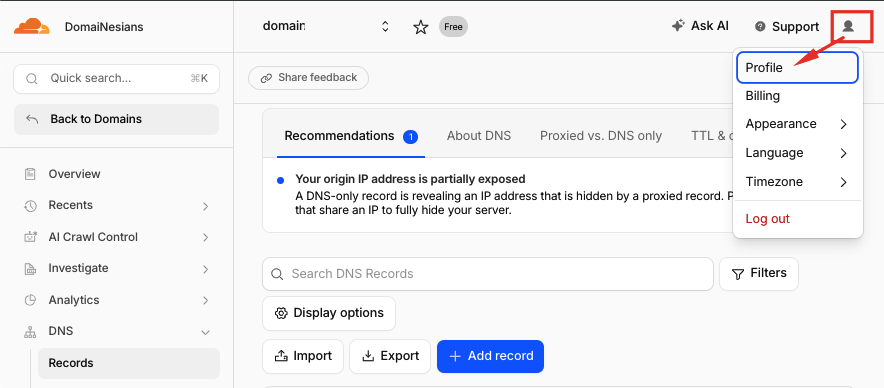The image size is (884, 388).
Task: Click the Recommendations count badge
Action: pyautogui.click(x=410, y=136)
